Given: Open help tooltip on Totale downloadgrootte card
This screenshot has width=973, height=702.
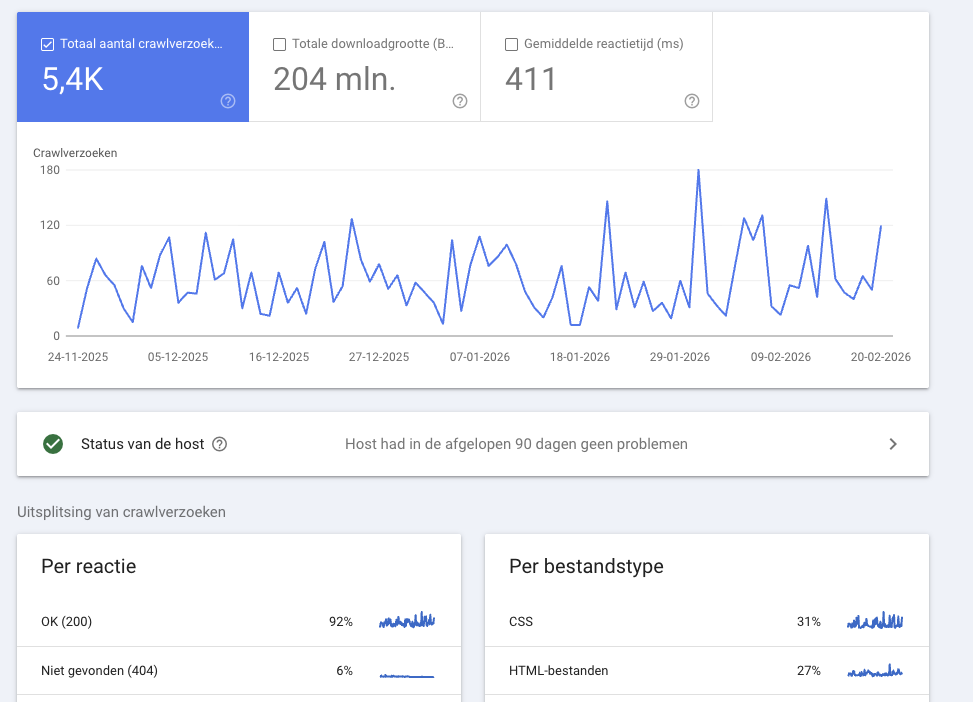Looking at the screenshot, I should (459, 101).
